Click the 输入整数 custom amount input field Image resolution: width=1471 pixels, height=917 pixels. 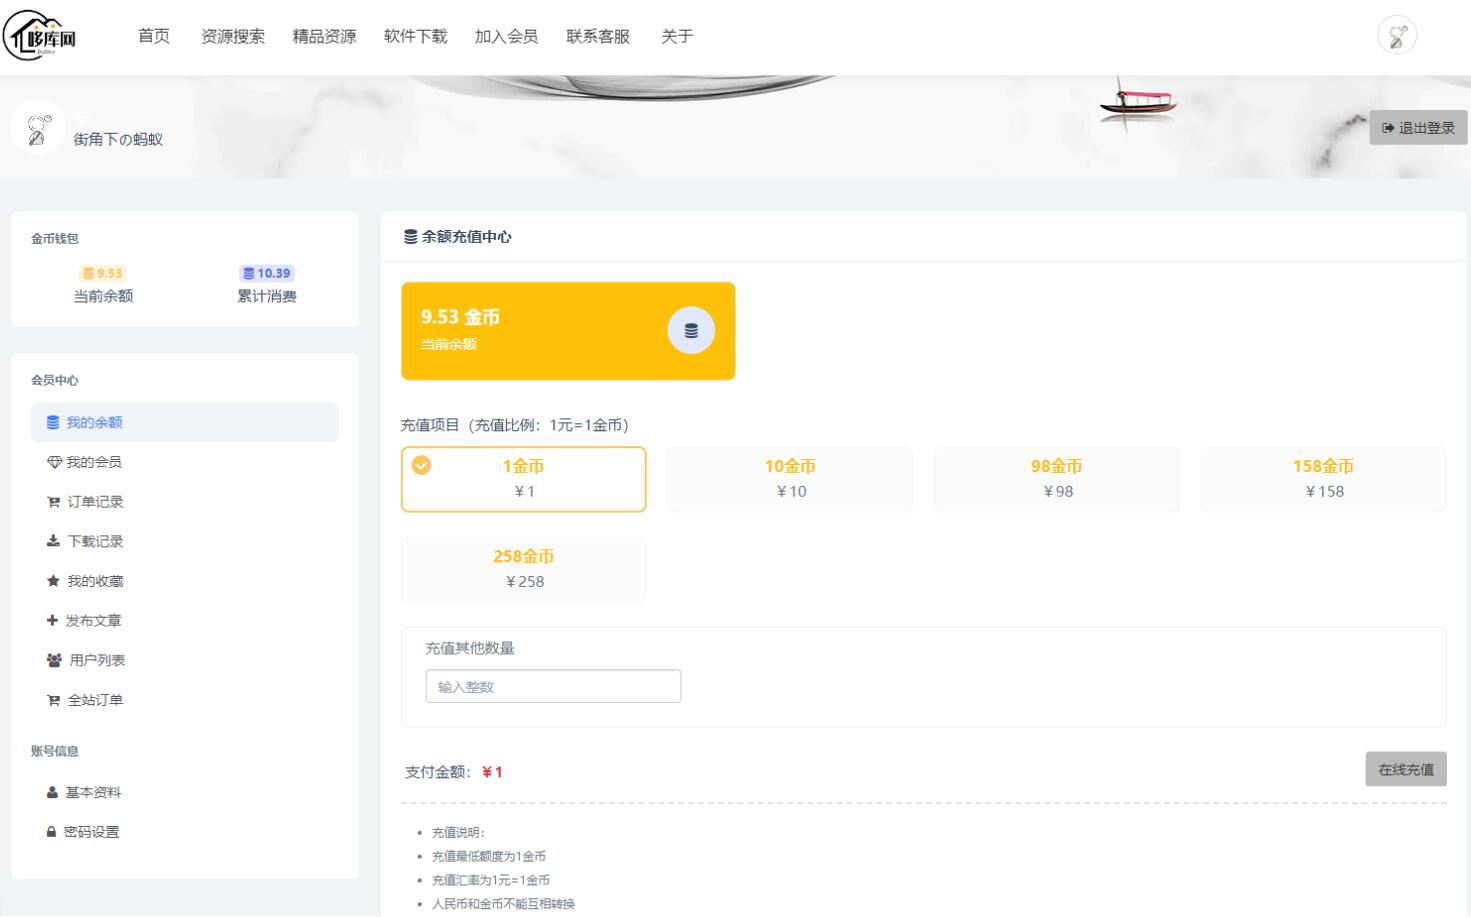[x=553, y=686]
